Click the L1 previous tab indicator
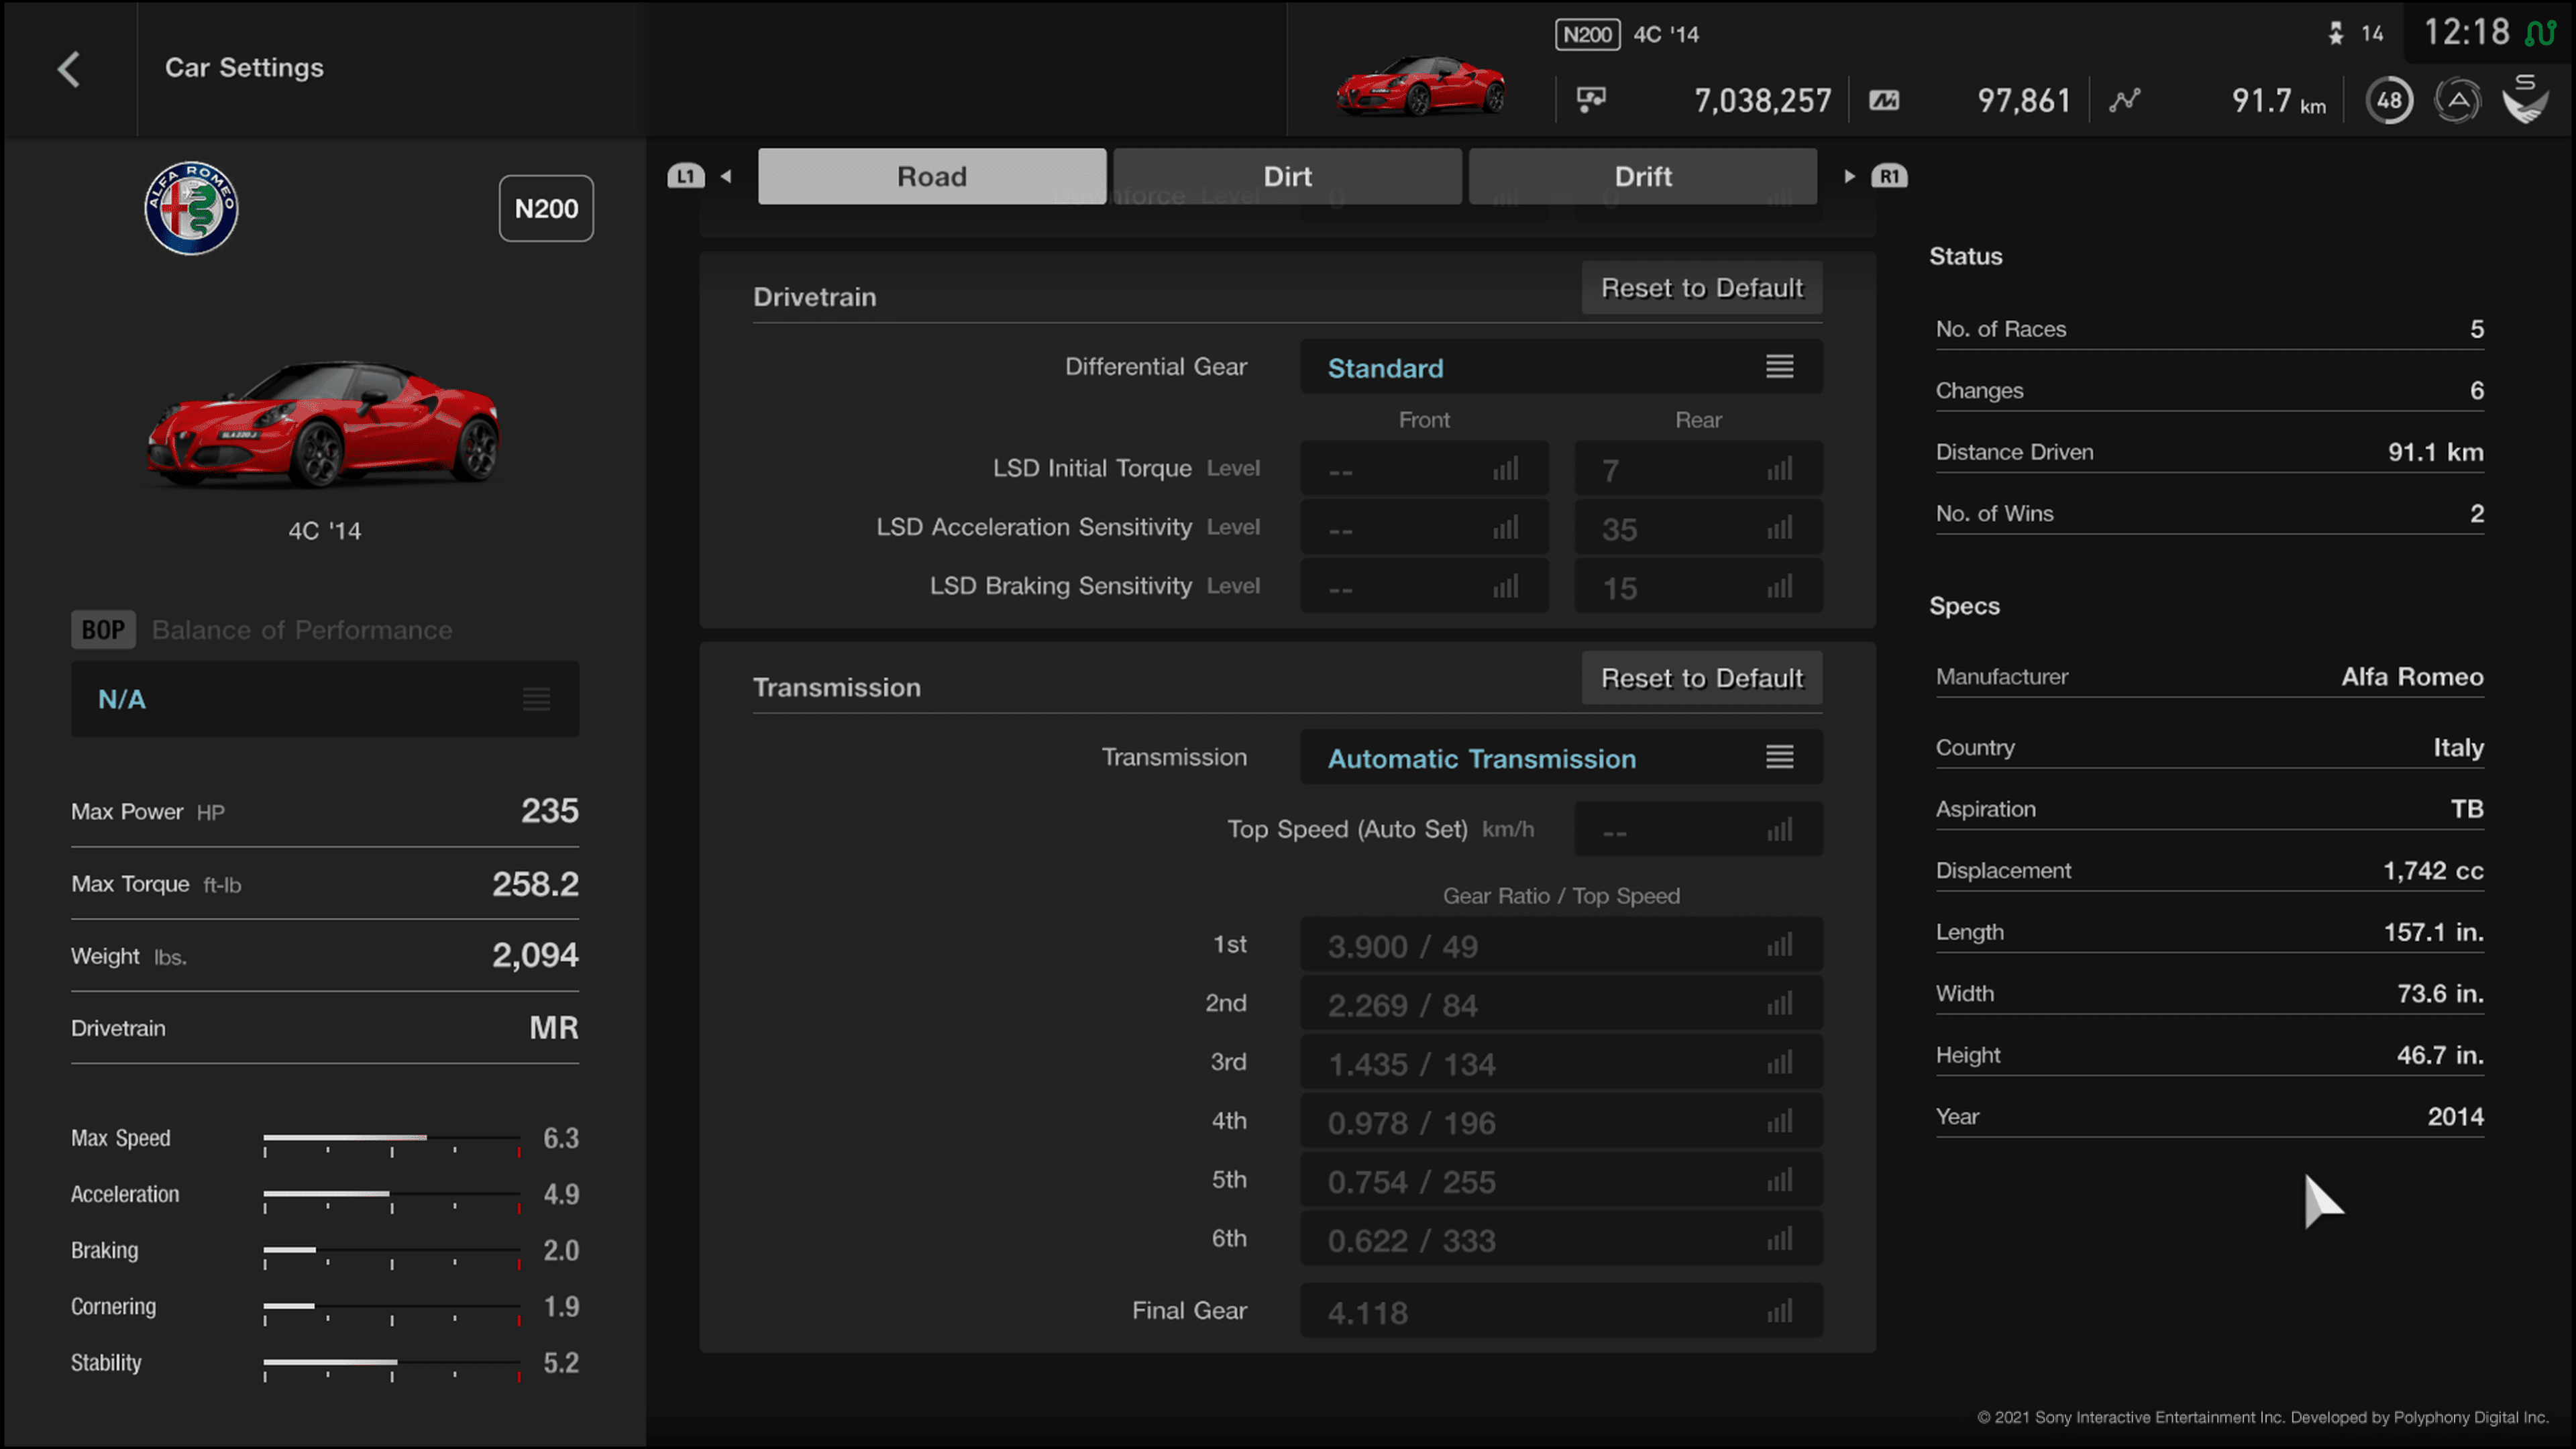This screenshot has width=2576, height=1449. tap(686, 176)
